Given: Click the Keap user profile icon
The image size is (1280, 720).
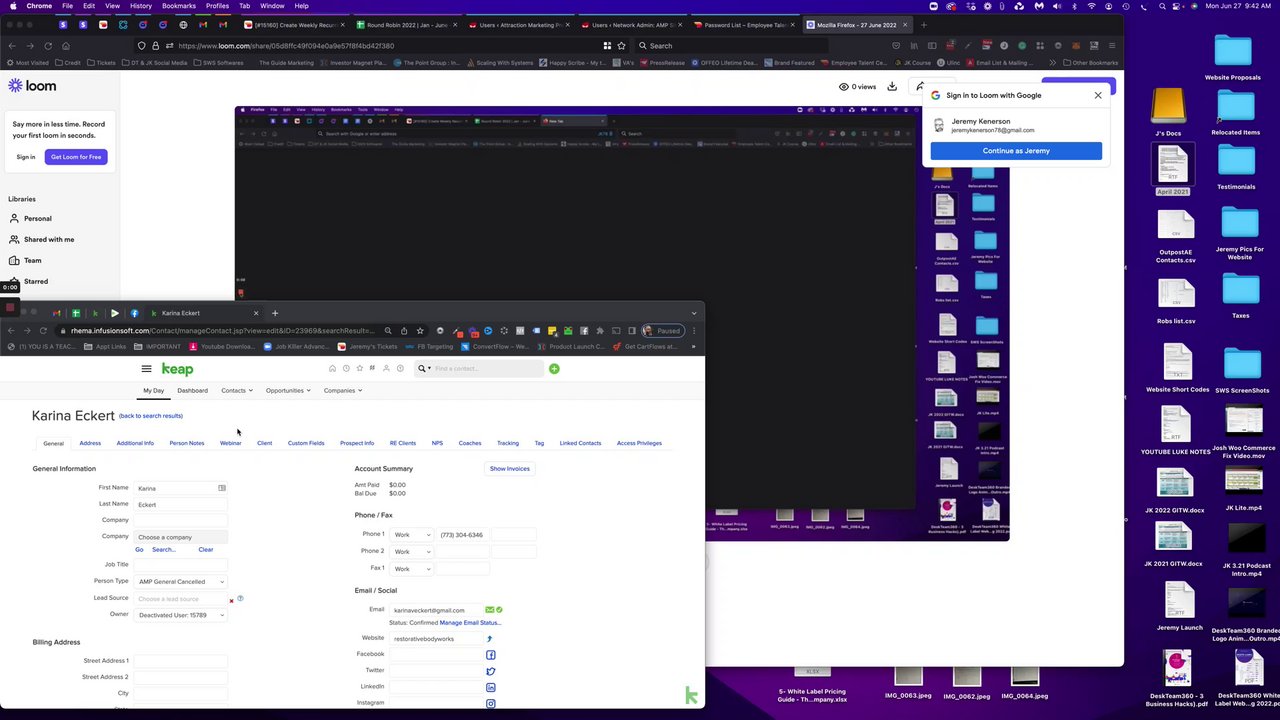Looking at the screenshot, I should tap(386, 369).
